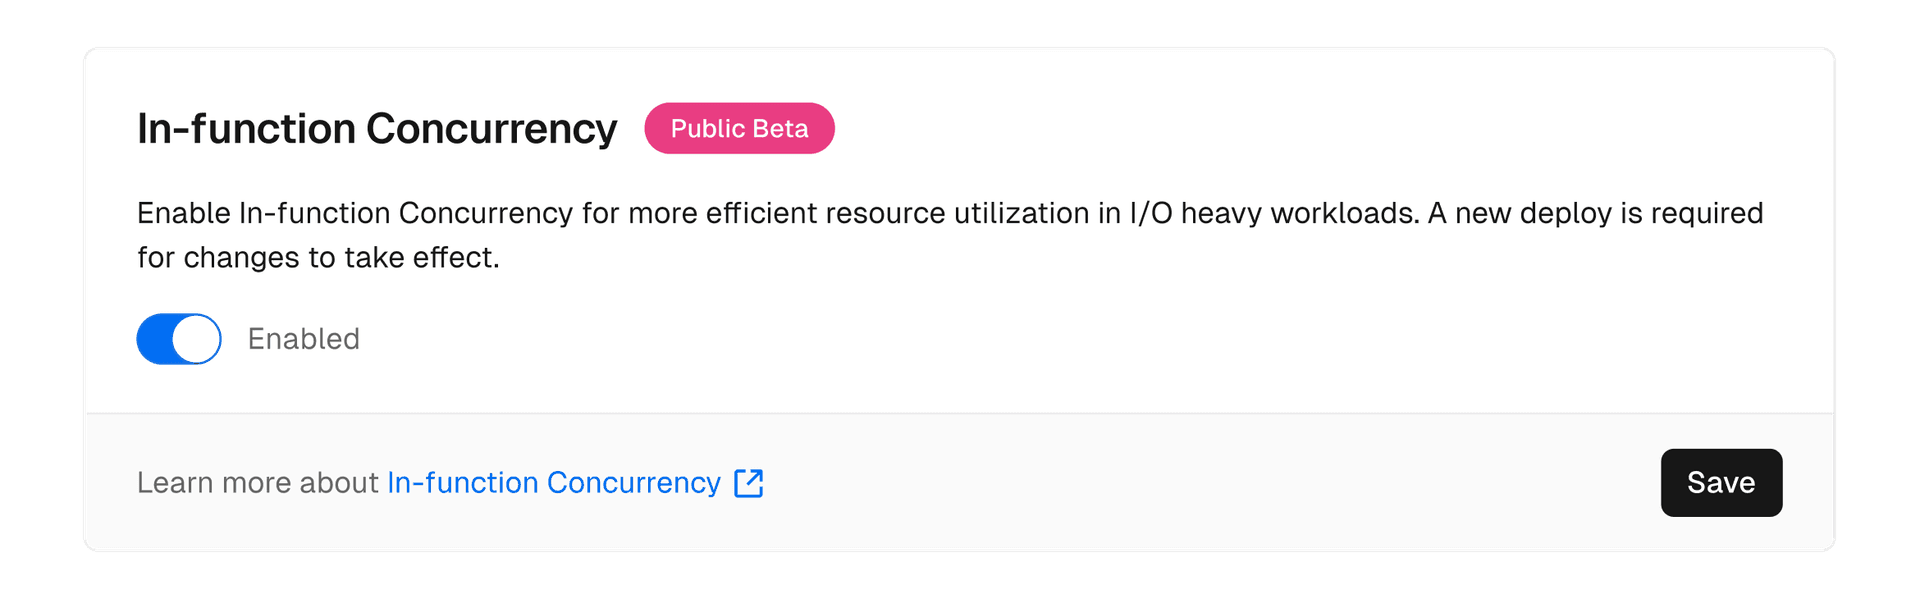Click "for changes to take effect" text
1920x599 pixels.
(318, 258)
